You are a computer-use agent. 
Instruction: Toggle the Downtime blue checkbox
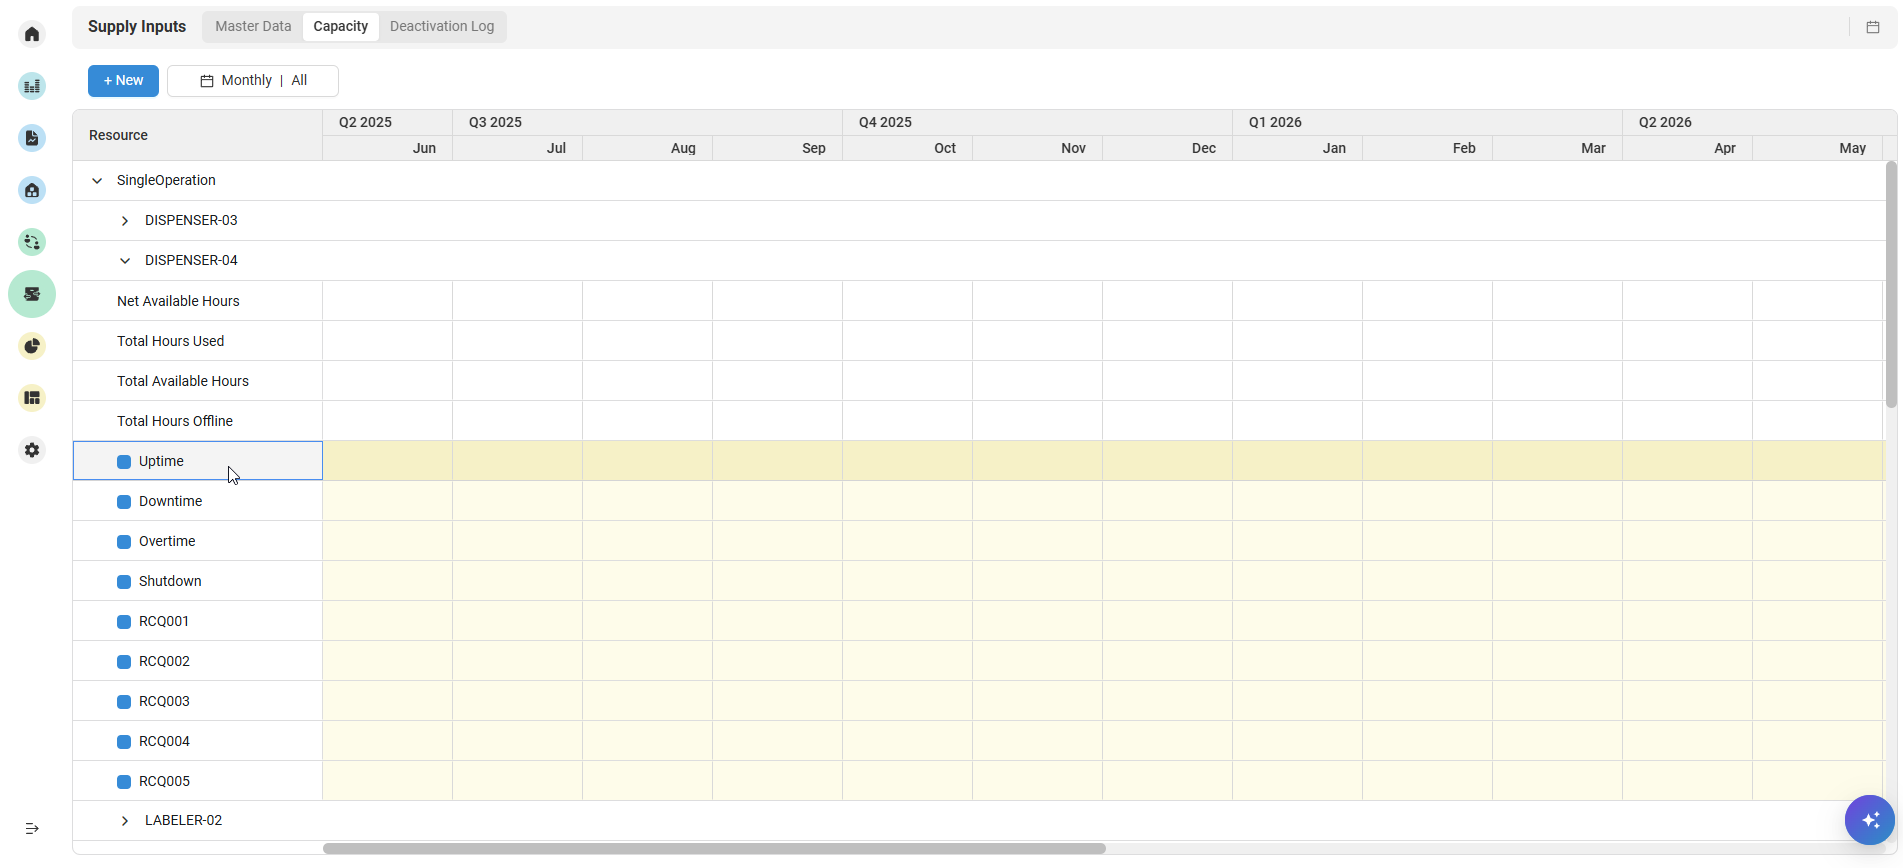click(124, 502)
